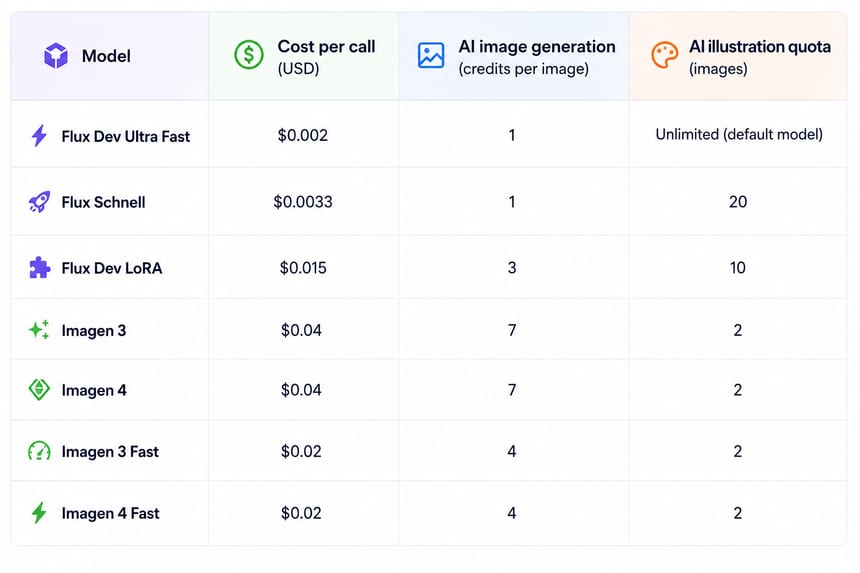Click the quota value 2 for Imagen 3 Fast
This screenshot has width=860, height=573.
[738, 451]
